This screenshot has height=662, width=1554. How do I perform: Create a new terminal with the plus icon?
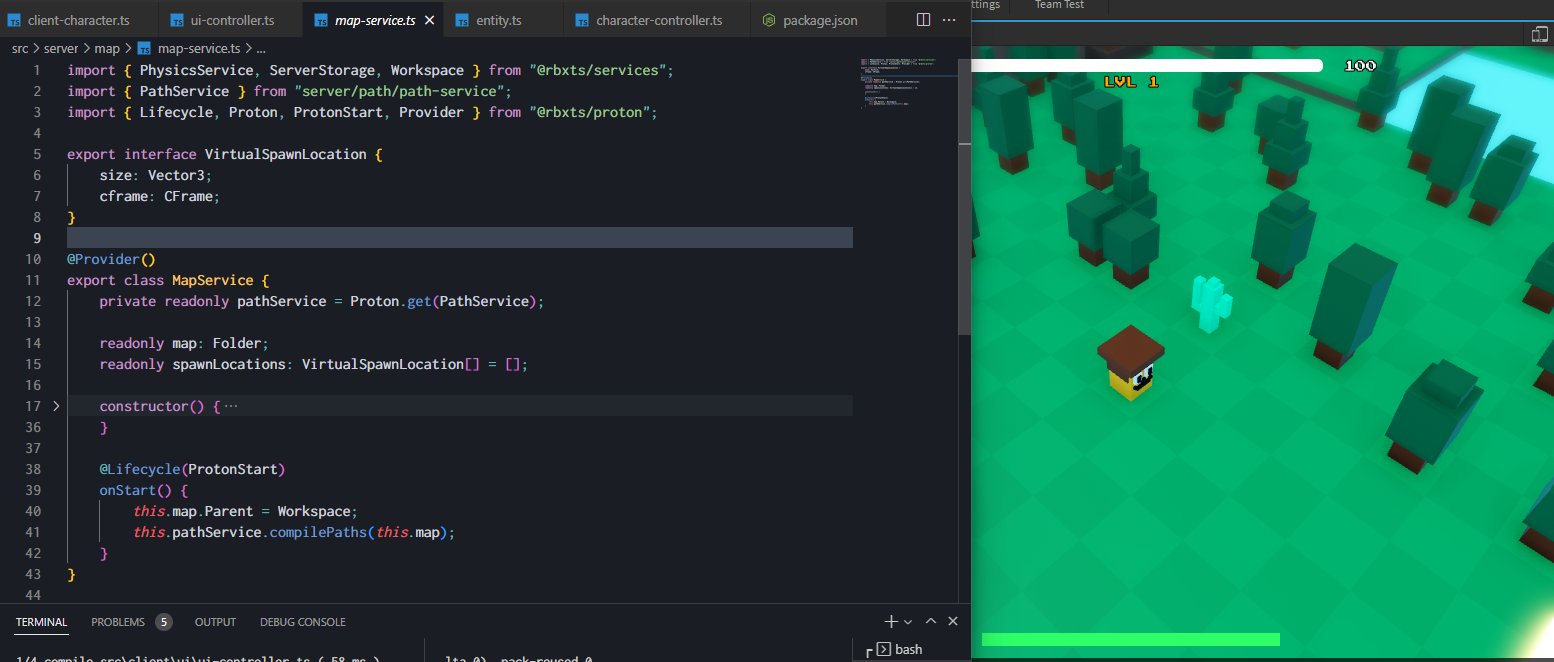point(889,621)
